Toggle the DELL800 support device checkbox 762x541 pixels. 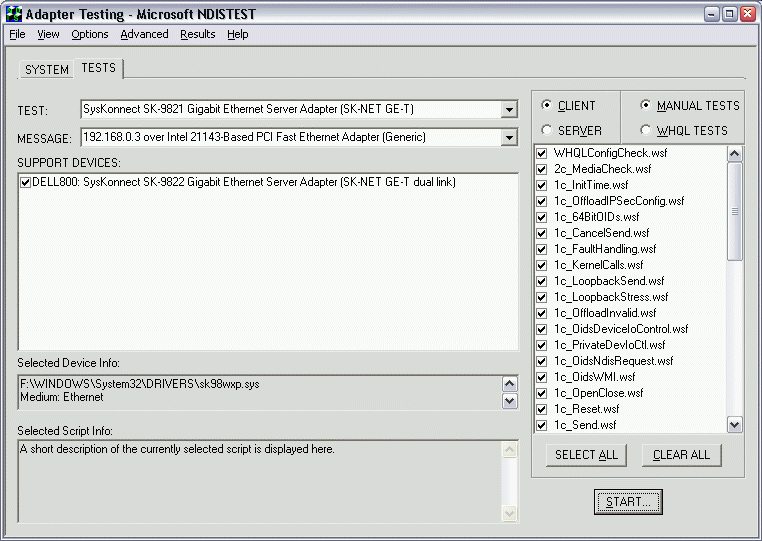25,183
